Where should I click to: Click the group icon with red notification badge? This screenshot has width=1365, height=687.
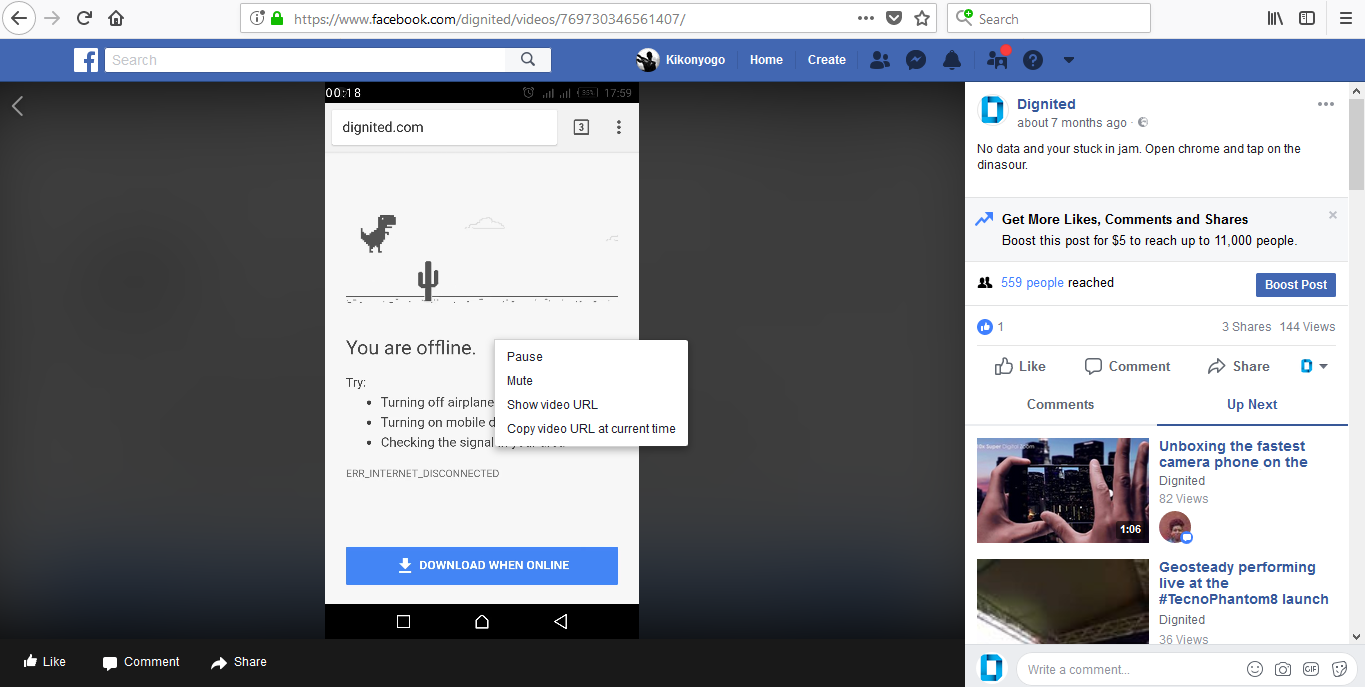(997, 58)
